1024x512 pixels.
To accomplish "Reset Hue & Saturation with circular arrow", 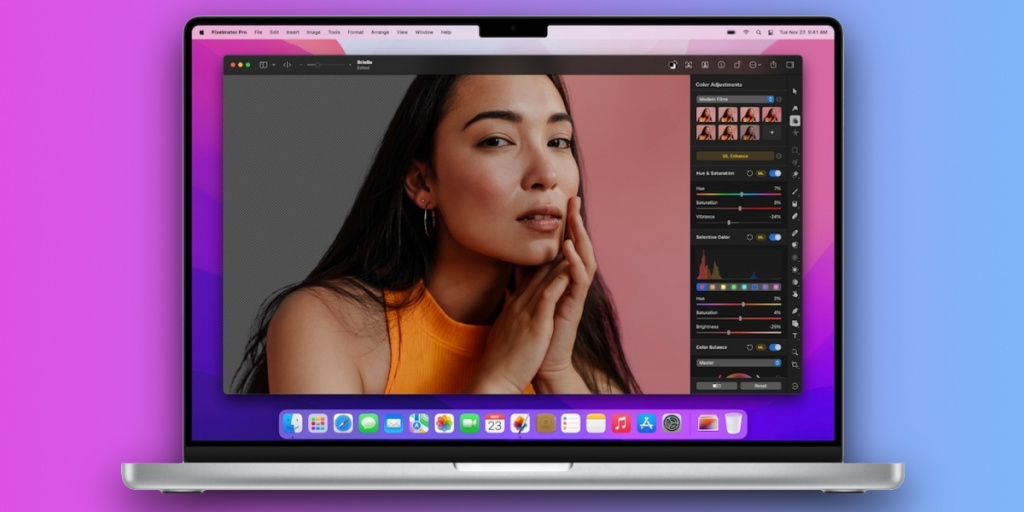I will [x=750, y=173].
